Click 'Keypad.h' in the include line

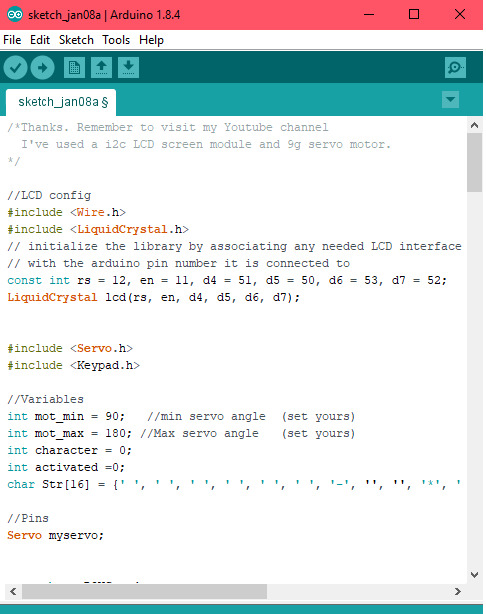(x=105, y=365)
